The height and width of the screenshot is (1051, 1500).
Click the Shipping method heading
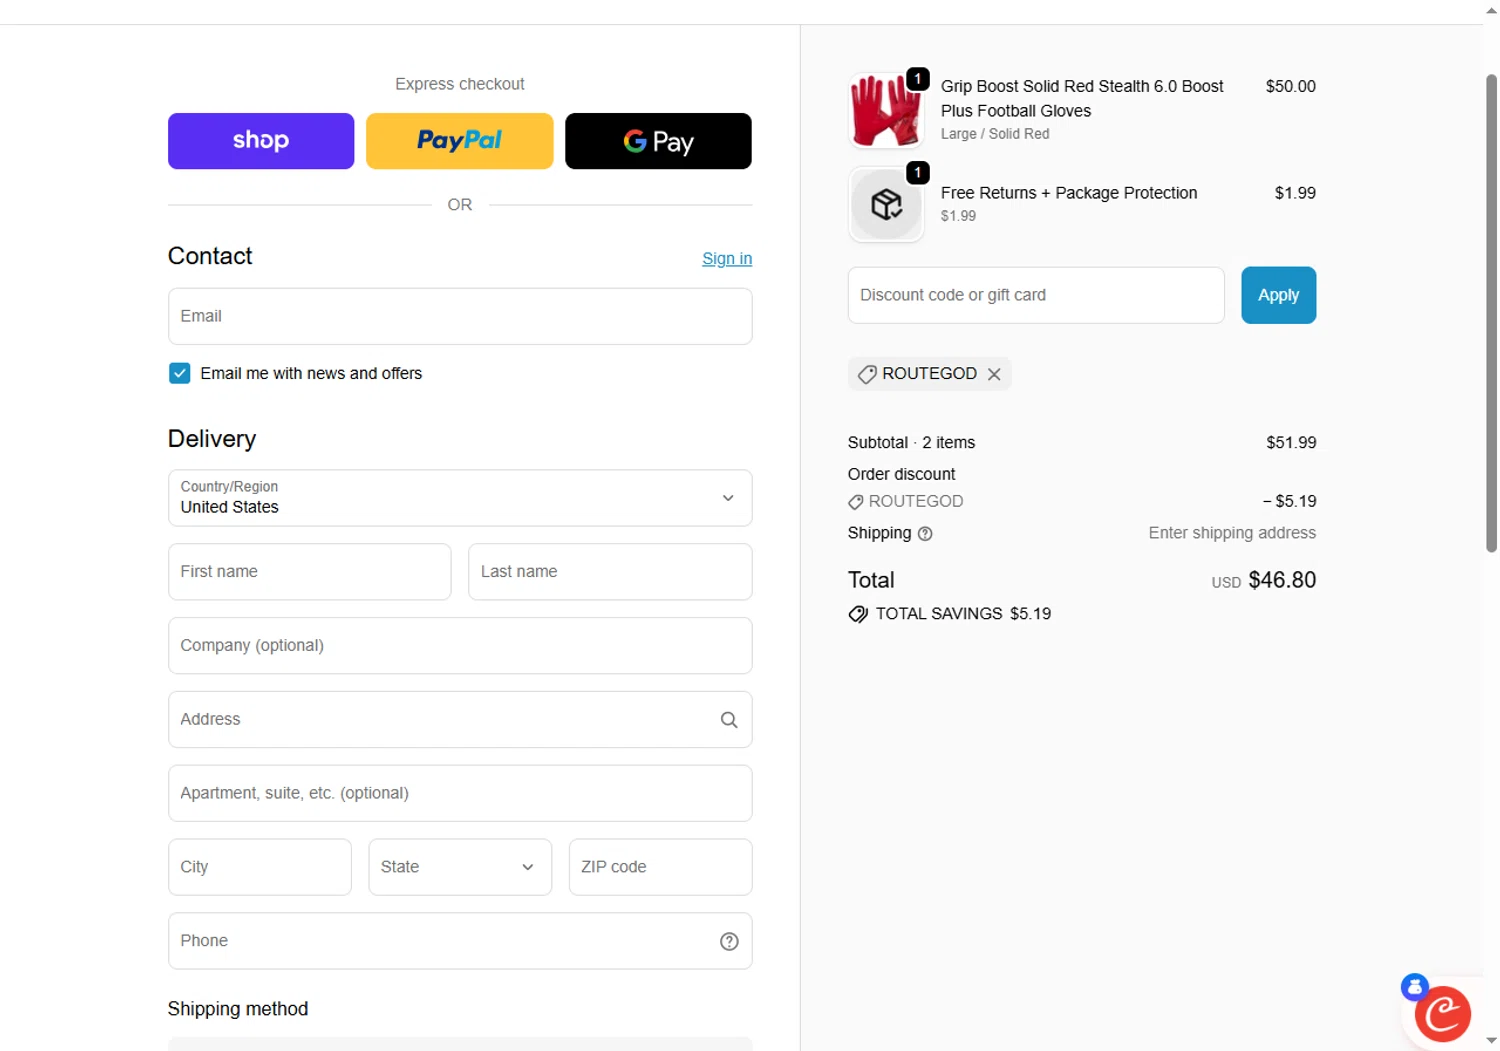pyautogui.click(x=238, y=1009)
